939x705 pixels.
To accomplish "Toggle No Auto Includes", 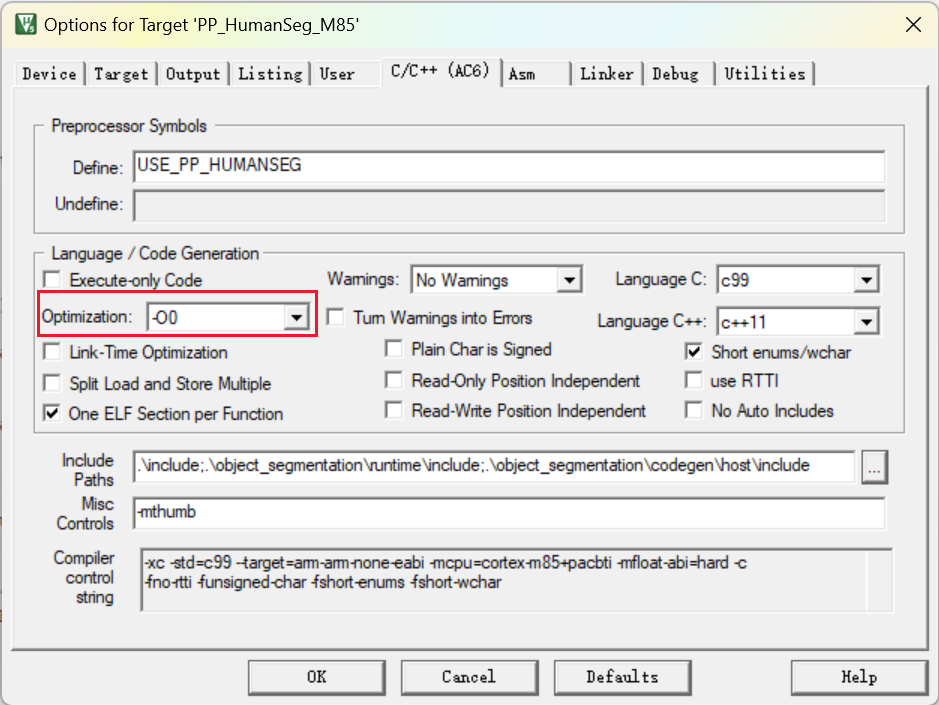I will [693, 410].
